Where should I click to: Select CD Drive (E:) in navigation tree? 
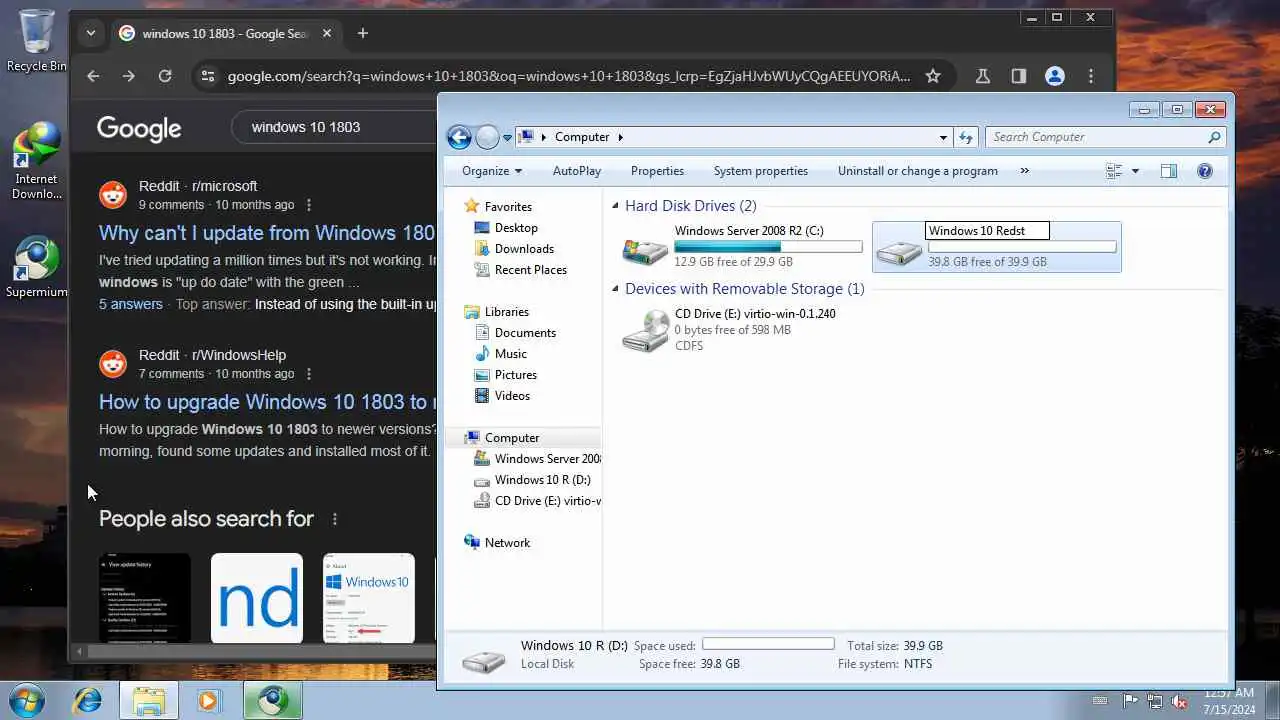547,501
